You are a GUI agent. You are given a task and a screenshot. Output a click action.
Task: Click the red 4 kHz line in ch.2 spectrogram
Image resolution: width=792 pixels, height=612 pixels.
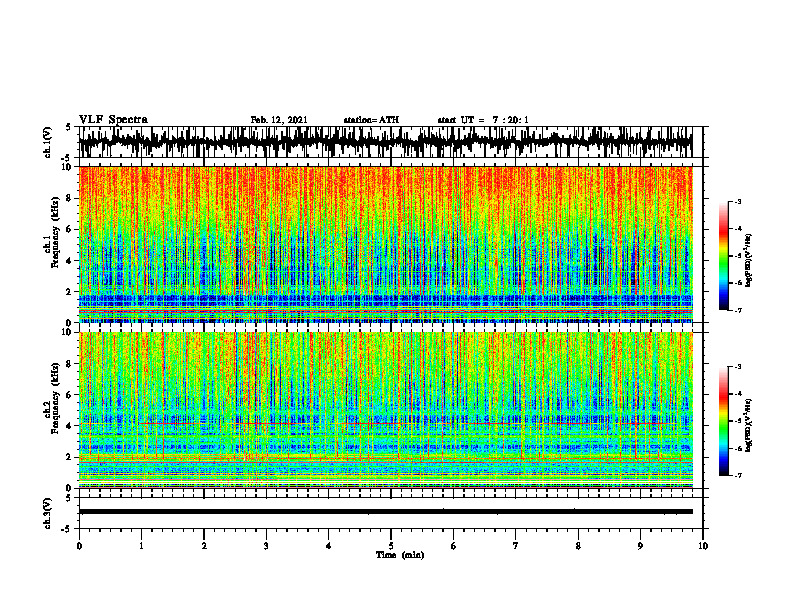click(385, 424)
